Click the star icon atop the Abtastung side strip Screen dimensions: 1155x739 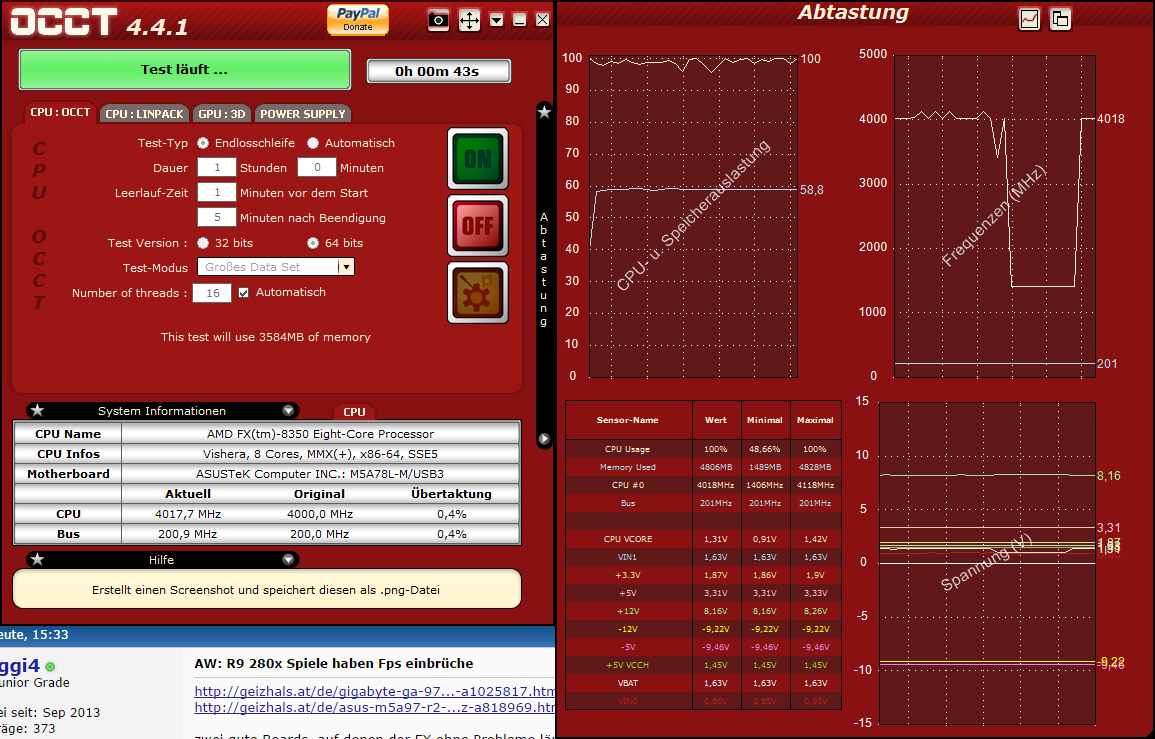click(544, 112)
